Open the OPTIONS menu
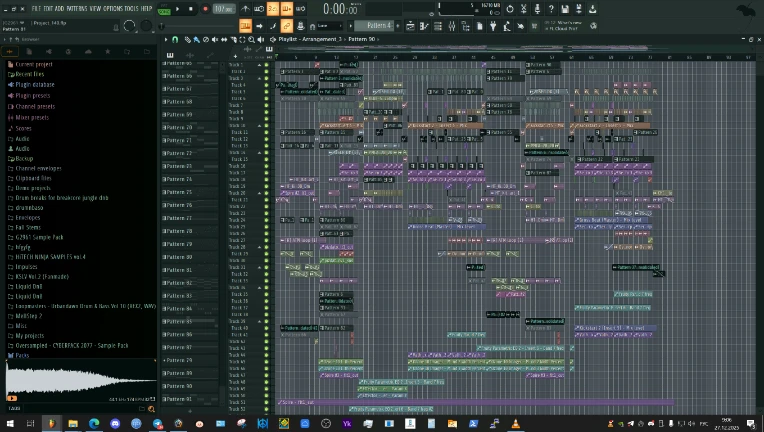764x432 pixels. click(111, 8)
